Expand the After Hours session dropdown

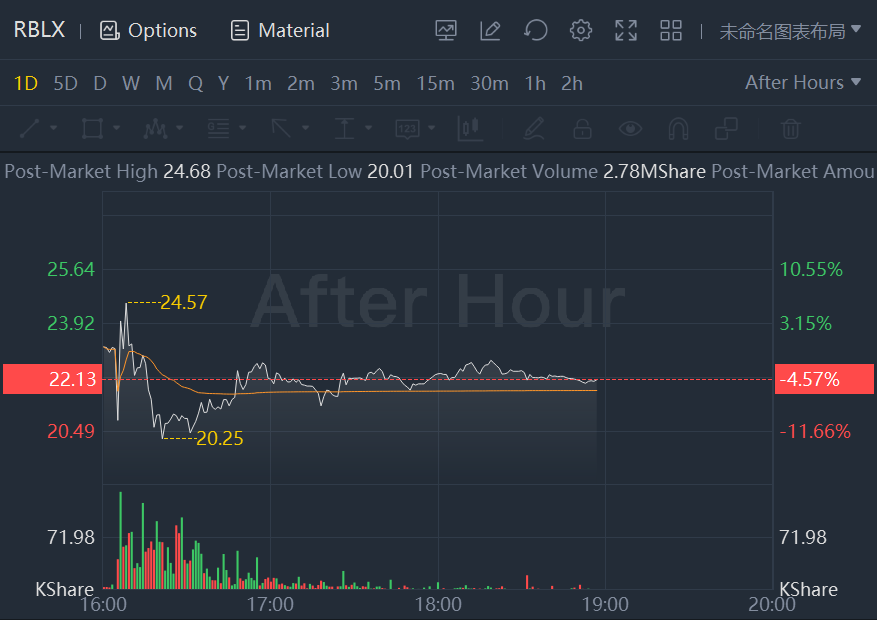(802, 82)
